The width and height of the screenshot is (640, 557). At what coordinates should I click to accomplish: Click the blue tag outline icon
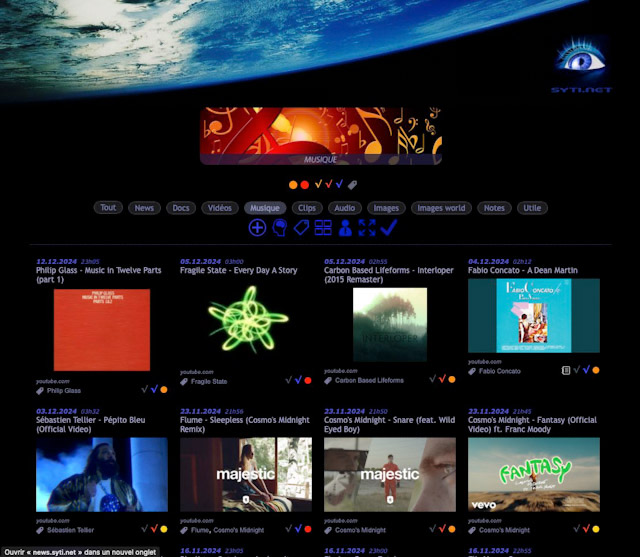pyautogui.click(x=301, y=228)
